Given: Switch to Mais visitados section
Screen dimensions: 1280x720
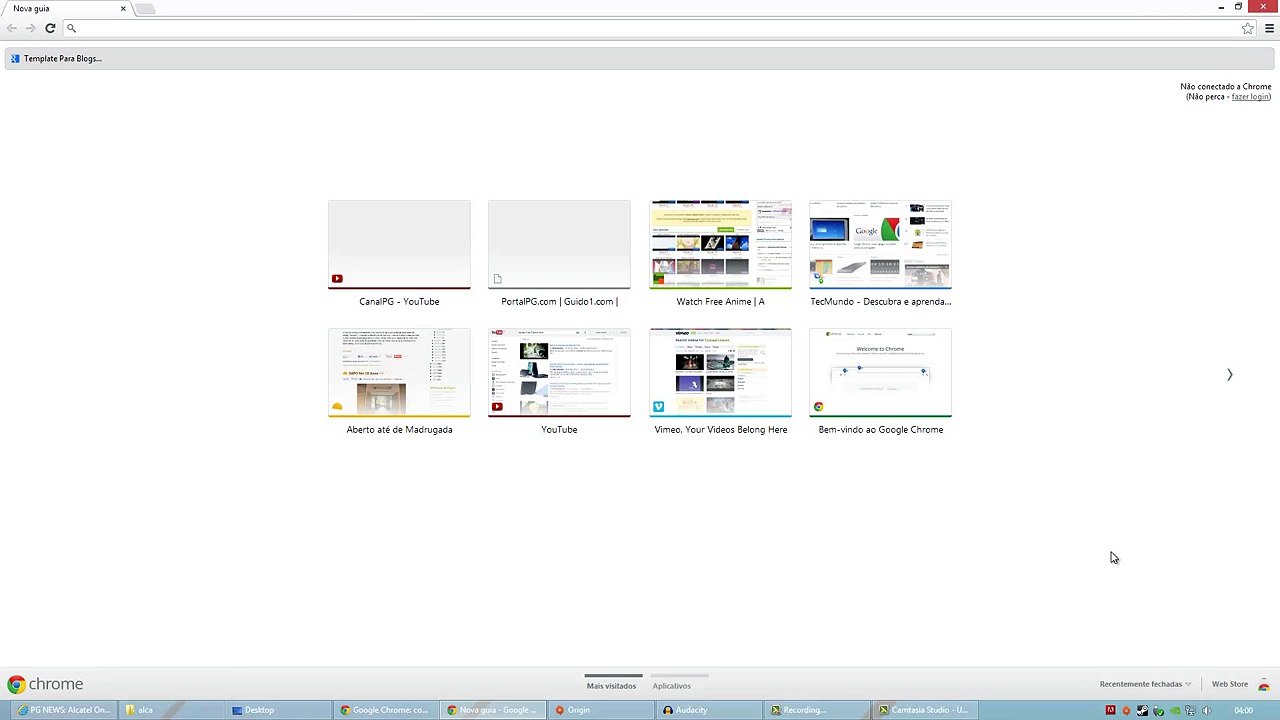Looking at the screenshot, I should point(611,686).
